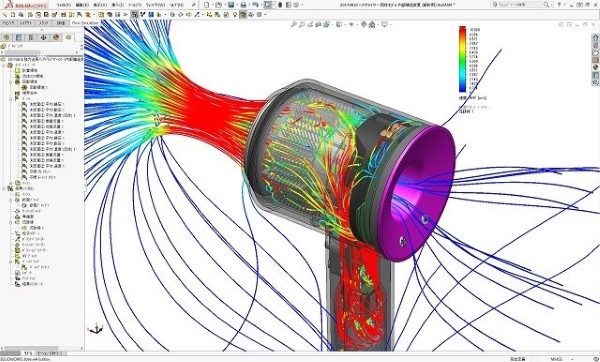
Task: Open the dropdown arrow beside the New icon
Action: pyautogui.click(x=212, y=5)
